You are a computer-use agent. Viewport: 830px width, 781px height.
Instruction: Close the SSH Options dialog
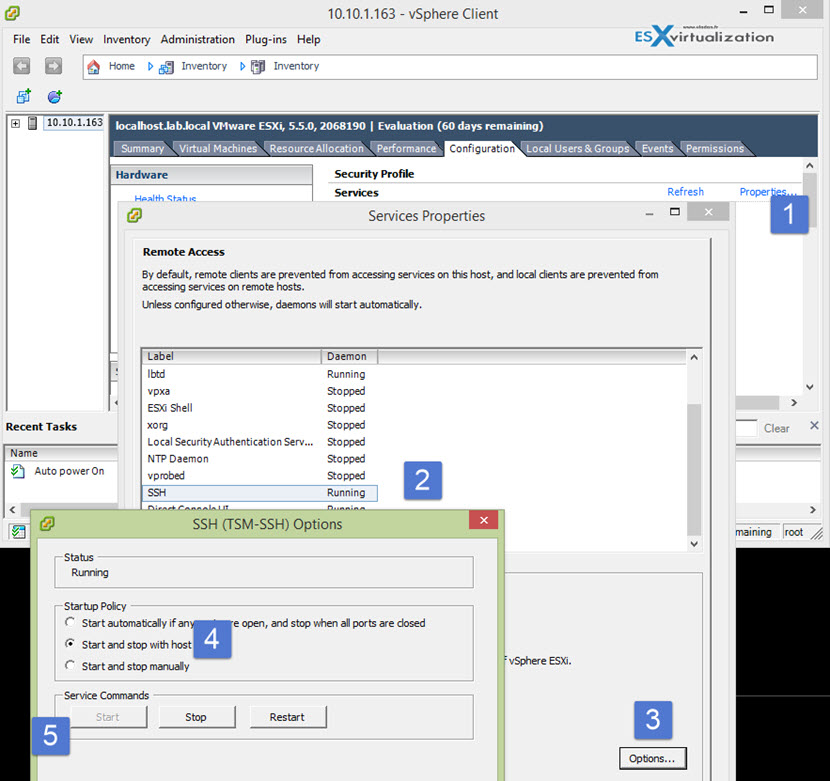pos(483,520)
